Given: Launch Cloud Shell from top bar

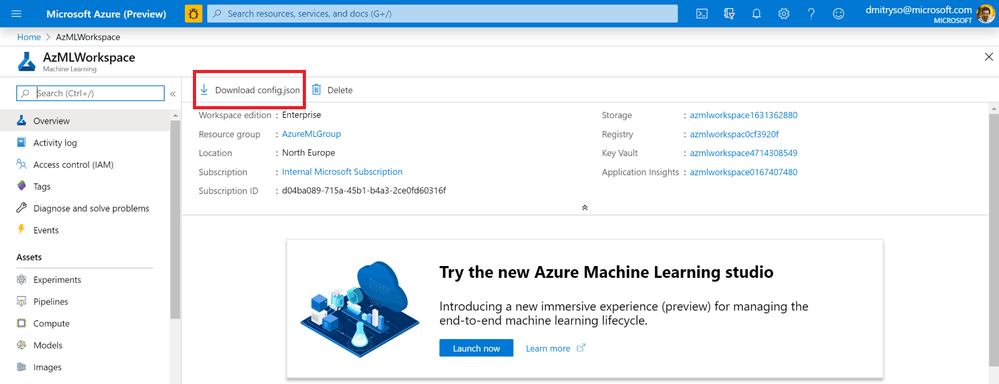Looking at the screenshot, I should [702, 13].
